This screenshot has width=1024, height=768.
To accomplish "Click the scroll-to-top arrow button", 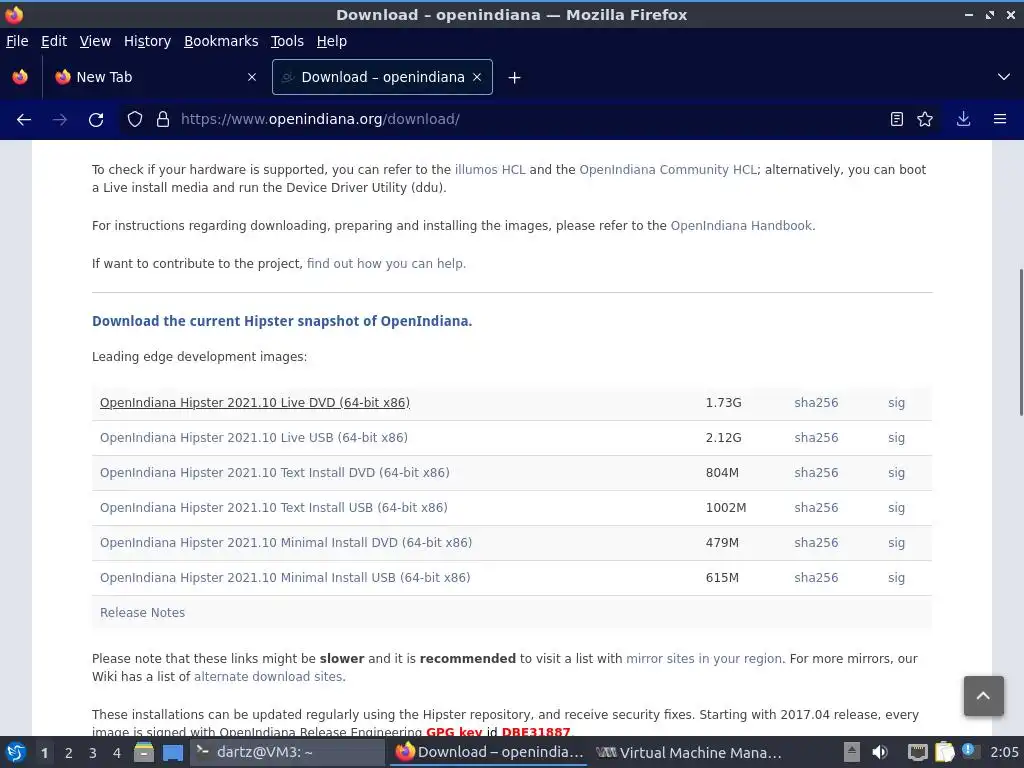I will (984, 696).
